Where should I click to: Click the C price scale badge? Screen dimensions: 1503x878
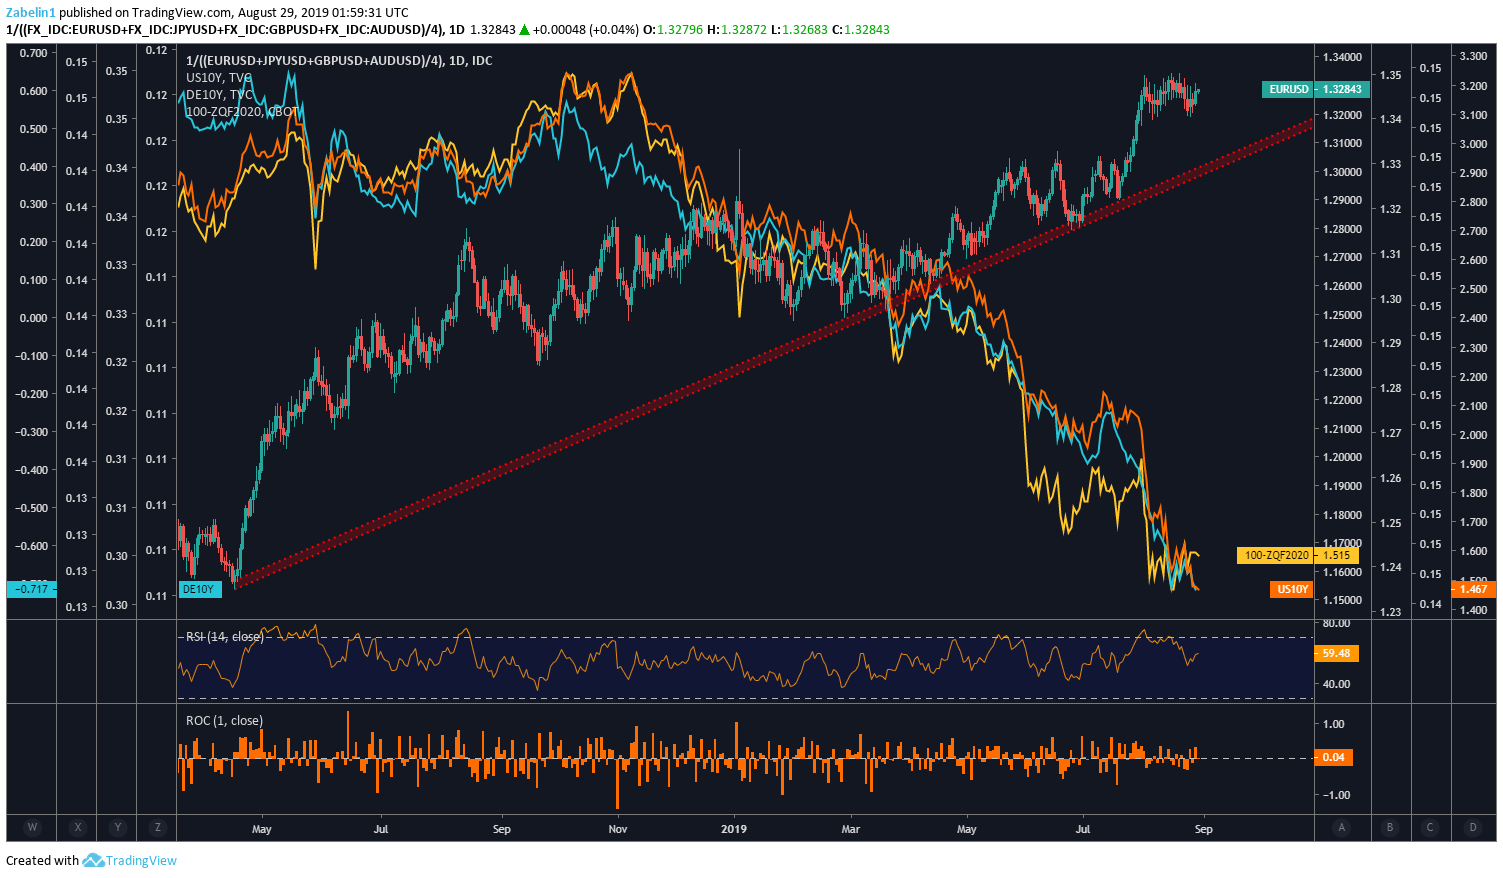click(x=1430, y=827)
